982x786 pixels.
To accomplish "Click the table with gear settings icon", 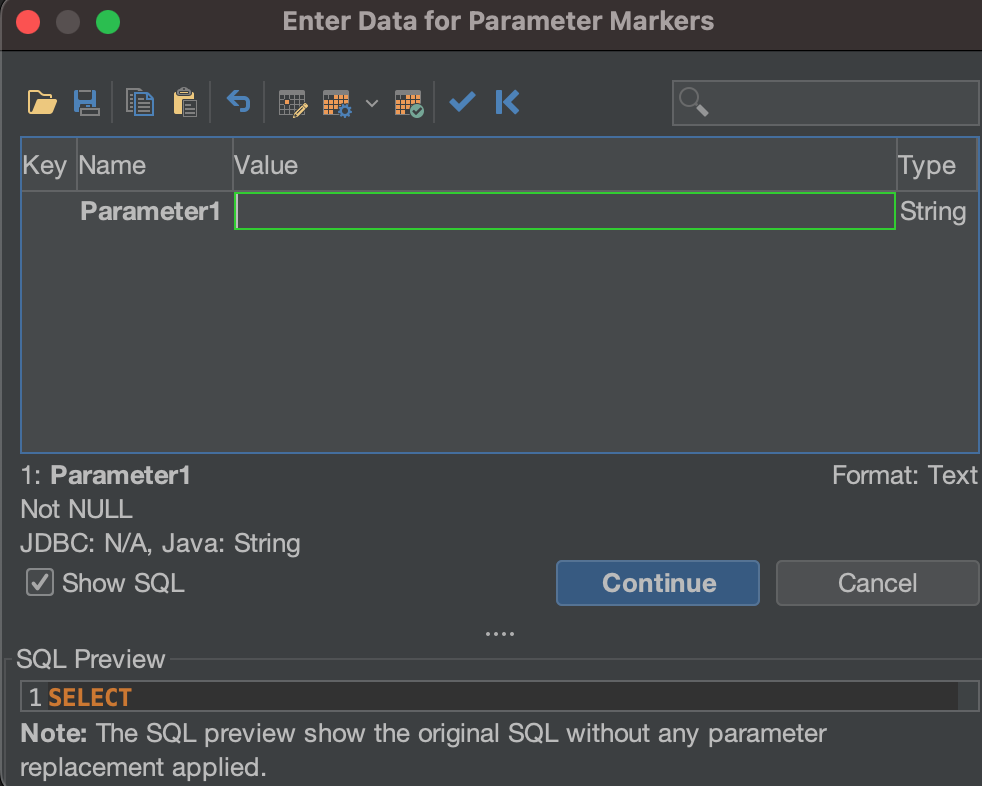I will [337, 103].
